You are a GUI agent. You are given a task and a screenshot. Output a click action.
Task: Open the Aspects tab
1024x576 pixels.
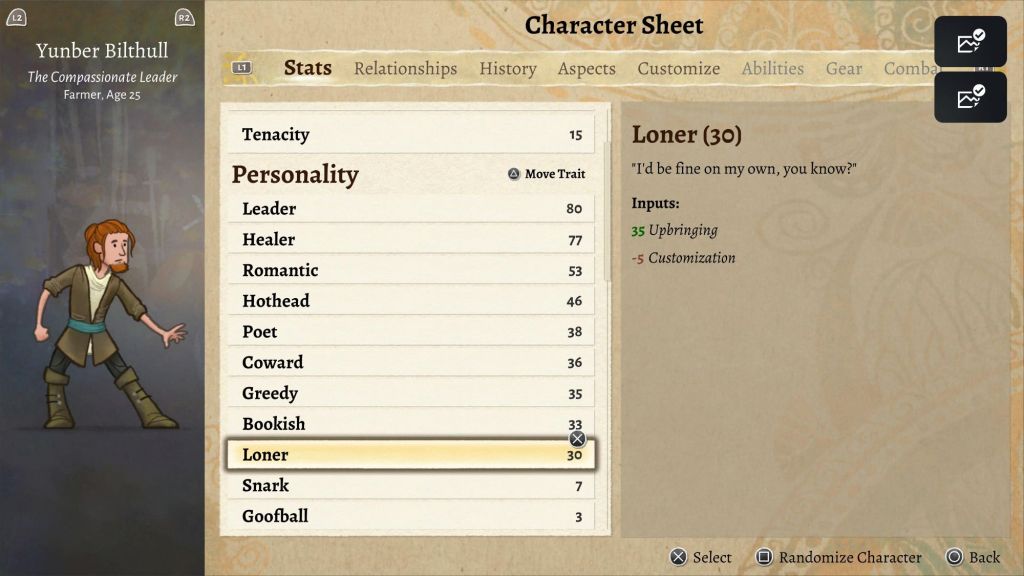click(x=586, y=68)
